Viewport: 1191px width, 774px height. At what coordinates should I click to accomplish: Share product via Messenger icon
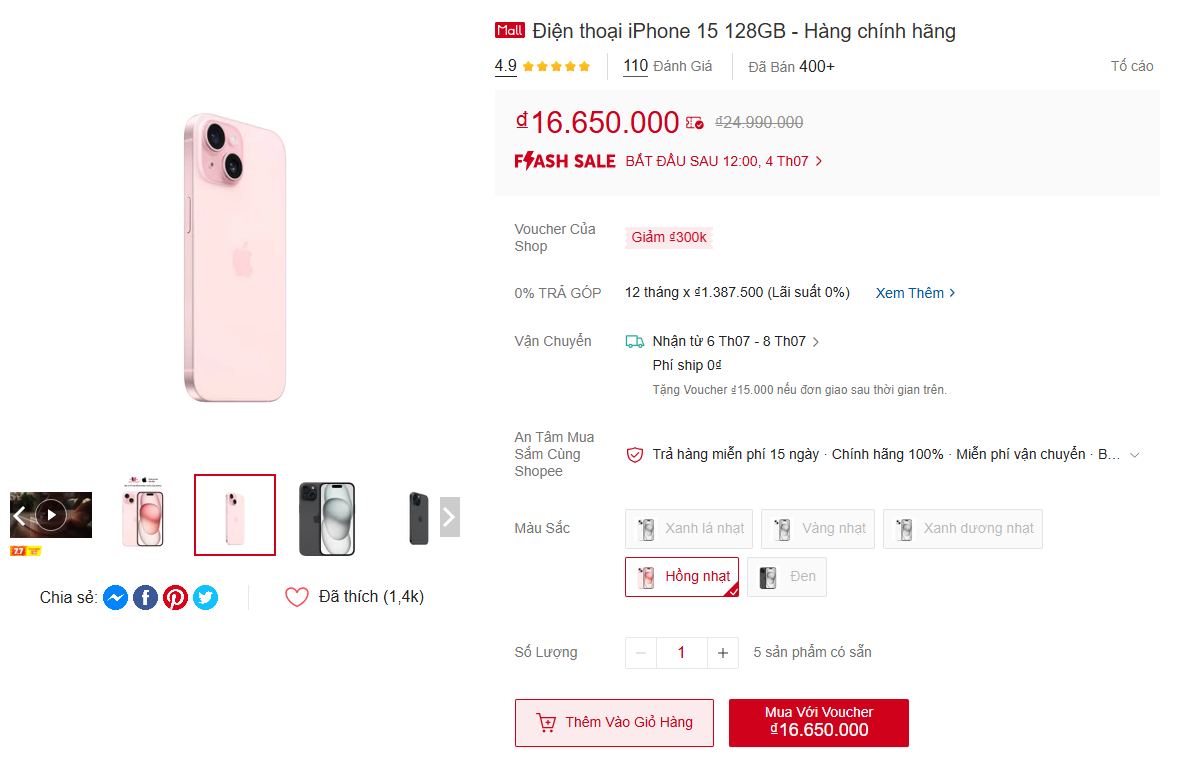click(x=116, y=597)
